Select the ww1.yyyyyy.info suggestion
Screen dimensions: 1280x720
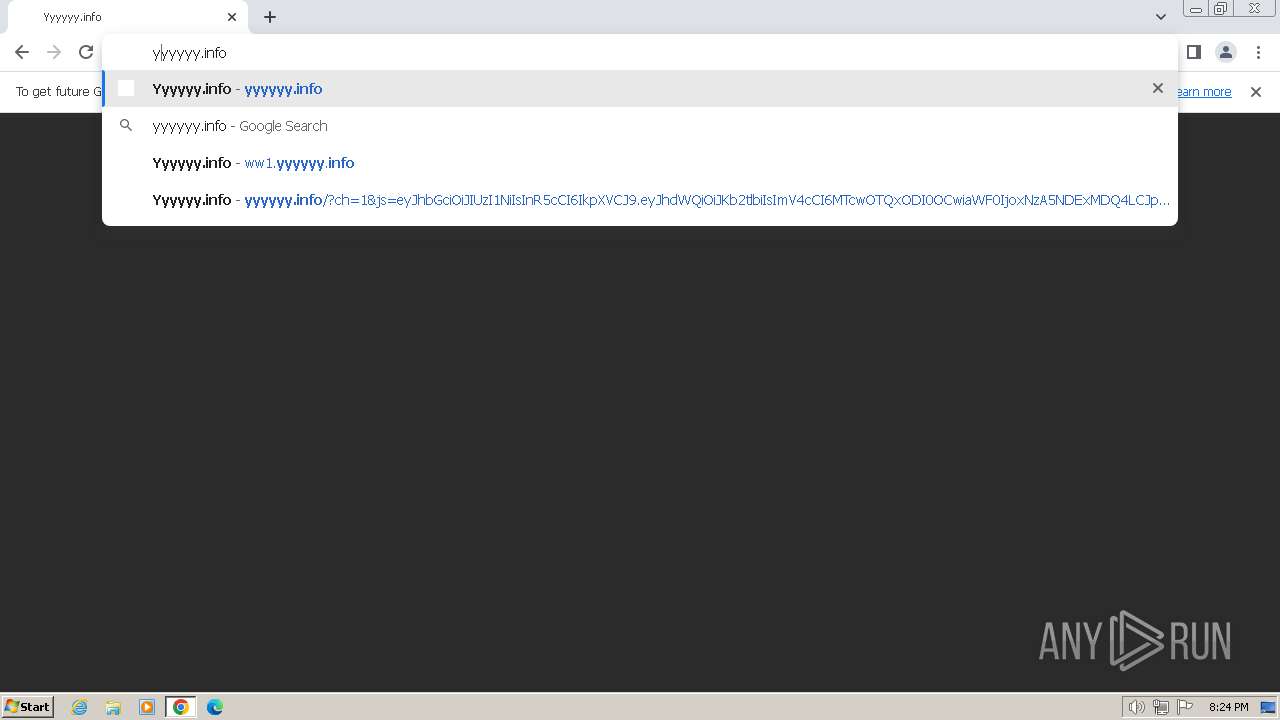pyautogui.click(x=640, y=163)
